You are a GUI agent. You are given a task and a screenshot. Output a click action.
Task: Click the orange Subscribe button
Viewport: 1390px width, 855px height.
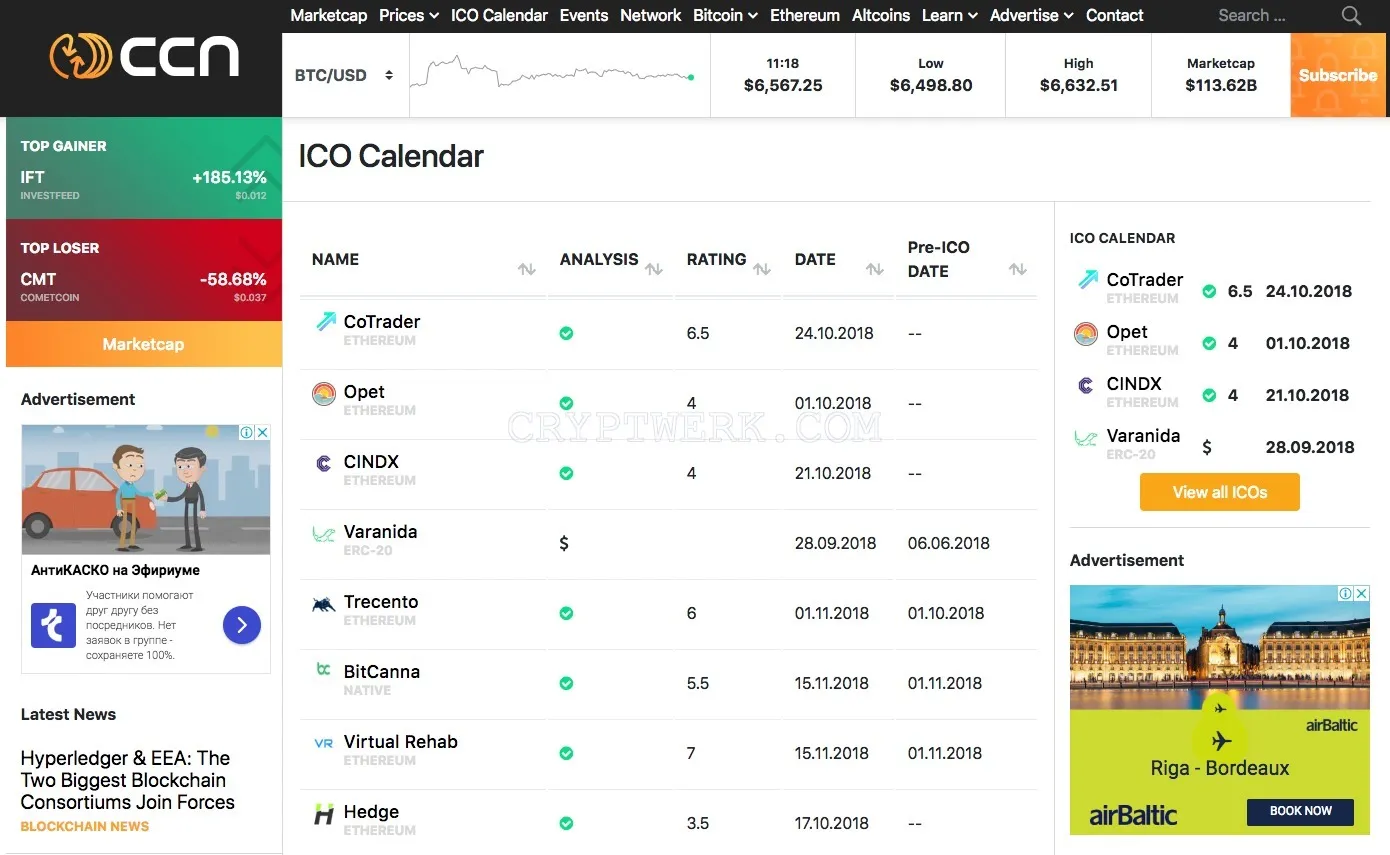1338,75
